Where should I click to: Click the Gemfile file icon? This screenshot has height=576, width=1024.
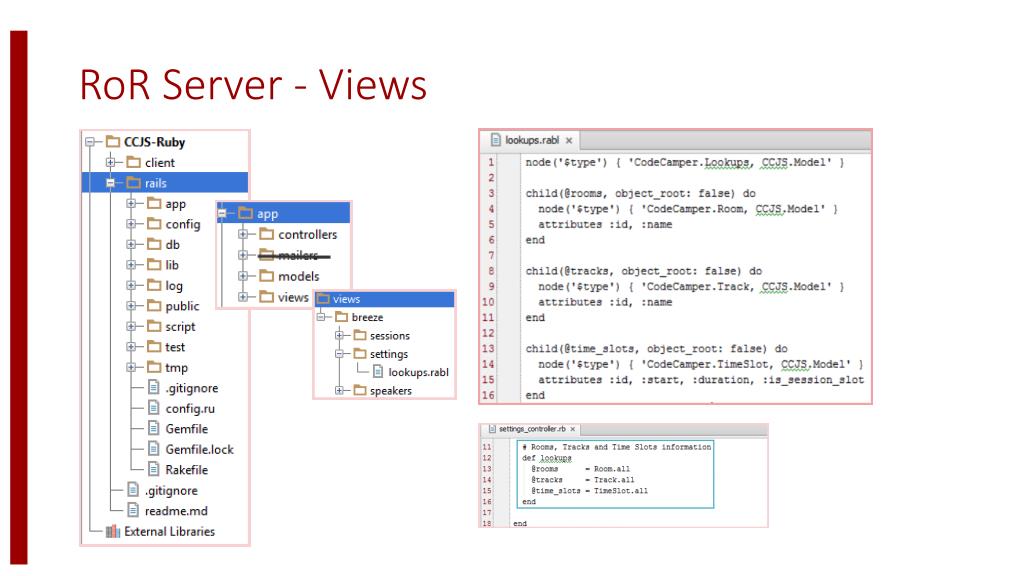pyautogui.click(x=153, y=428)
